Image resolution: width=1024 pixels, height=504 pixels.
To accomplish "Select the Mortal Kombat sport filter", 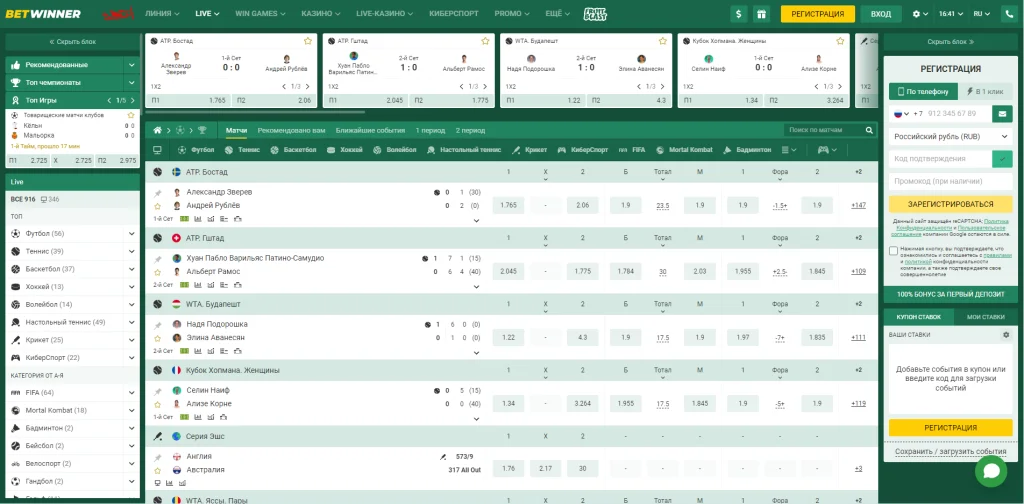I will point(684,150).
